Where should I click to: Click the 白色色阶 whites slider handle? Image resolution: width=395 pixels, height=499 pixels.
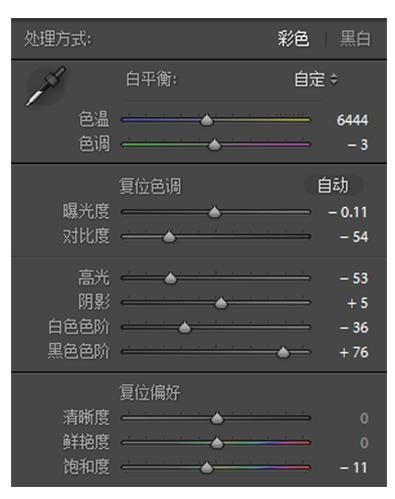coord(184,328)
